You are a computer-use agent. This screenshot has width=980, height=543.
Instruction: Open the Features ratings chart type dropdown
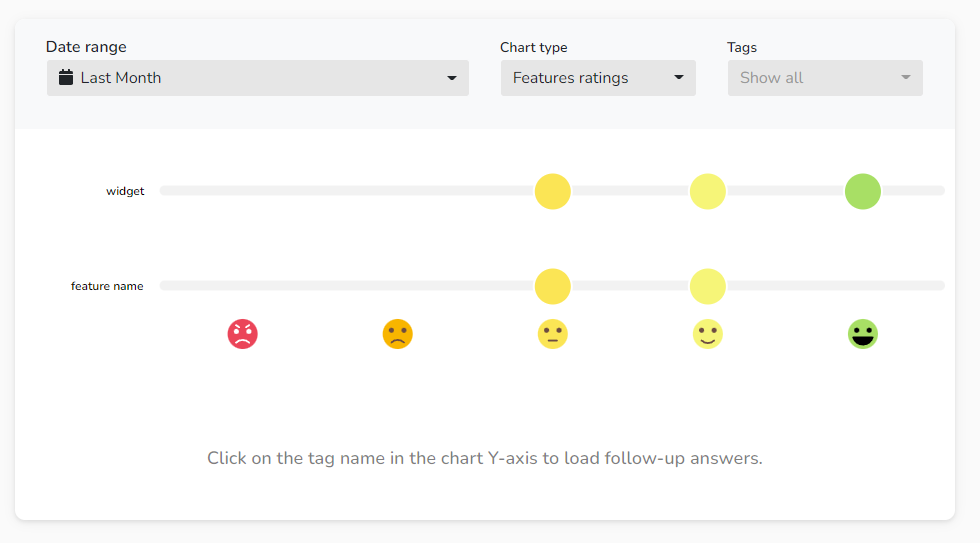coord(598,78)
